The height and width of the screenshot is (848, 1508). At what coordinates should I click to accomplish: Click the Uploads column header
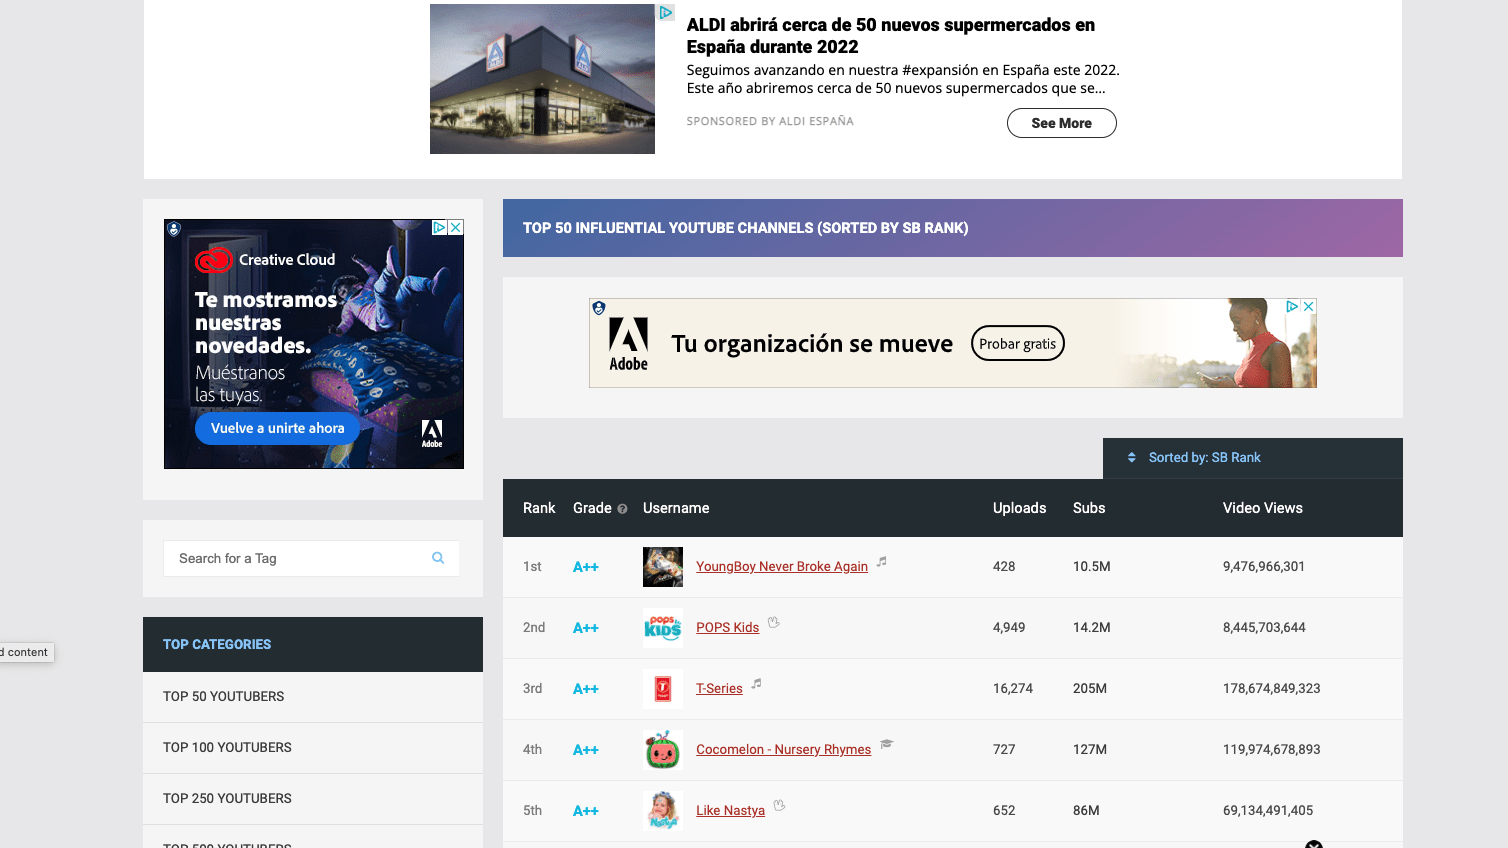(x=1020, y=508)
